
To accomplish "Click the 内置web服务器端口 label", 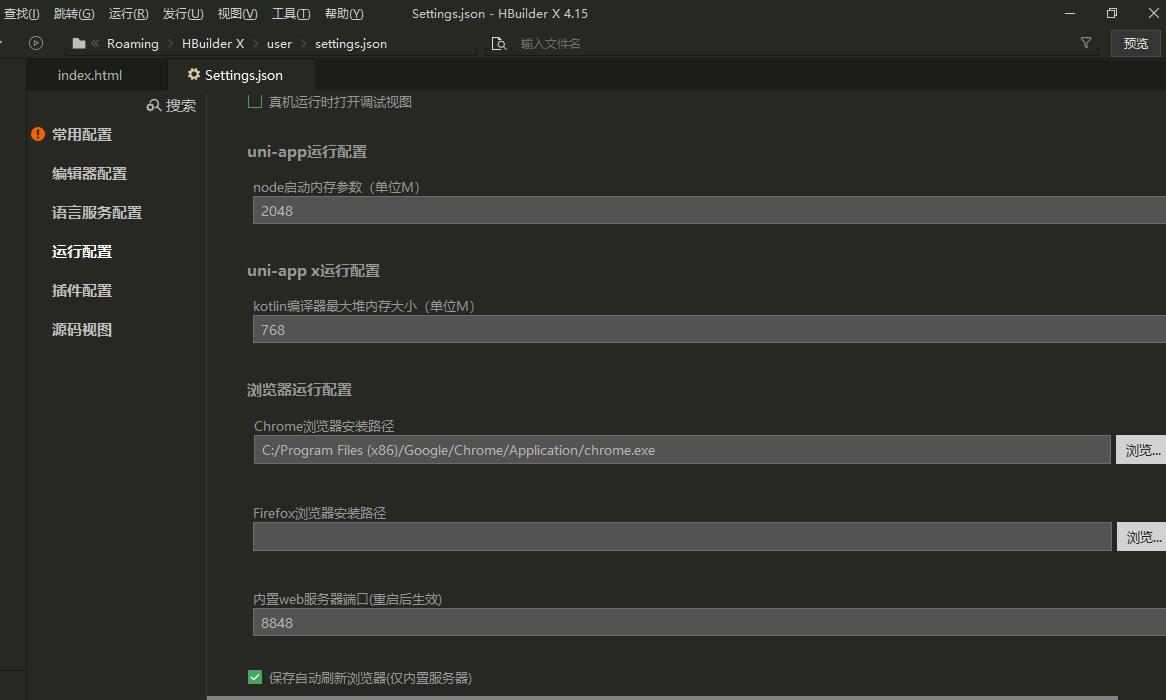I will click(x=347, y=600).
